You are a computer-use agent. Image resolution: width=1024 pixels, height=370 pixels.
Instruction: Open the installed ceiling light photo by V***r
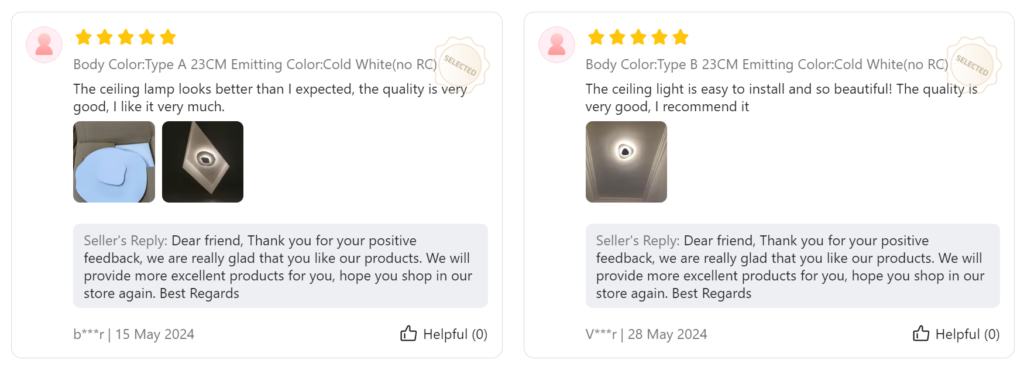pos(626,162)
